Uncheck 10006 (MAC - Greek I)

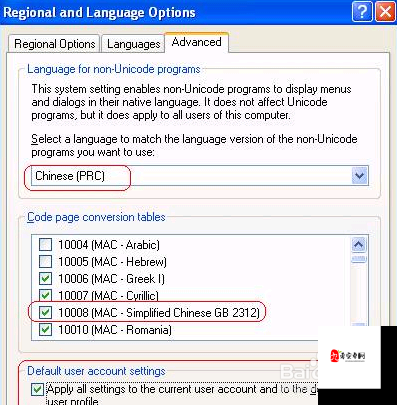pyautogui.click(x=45, y=279)
